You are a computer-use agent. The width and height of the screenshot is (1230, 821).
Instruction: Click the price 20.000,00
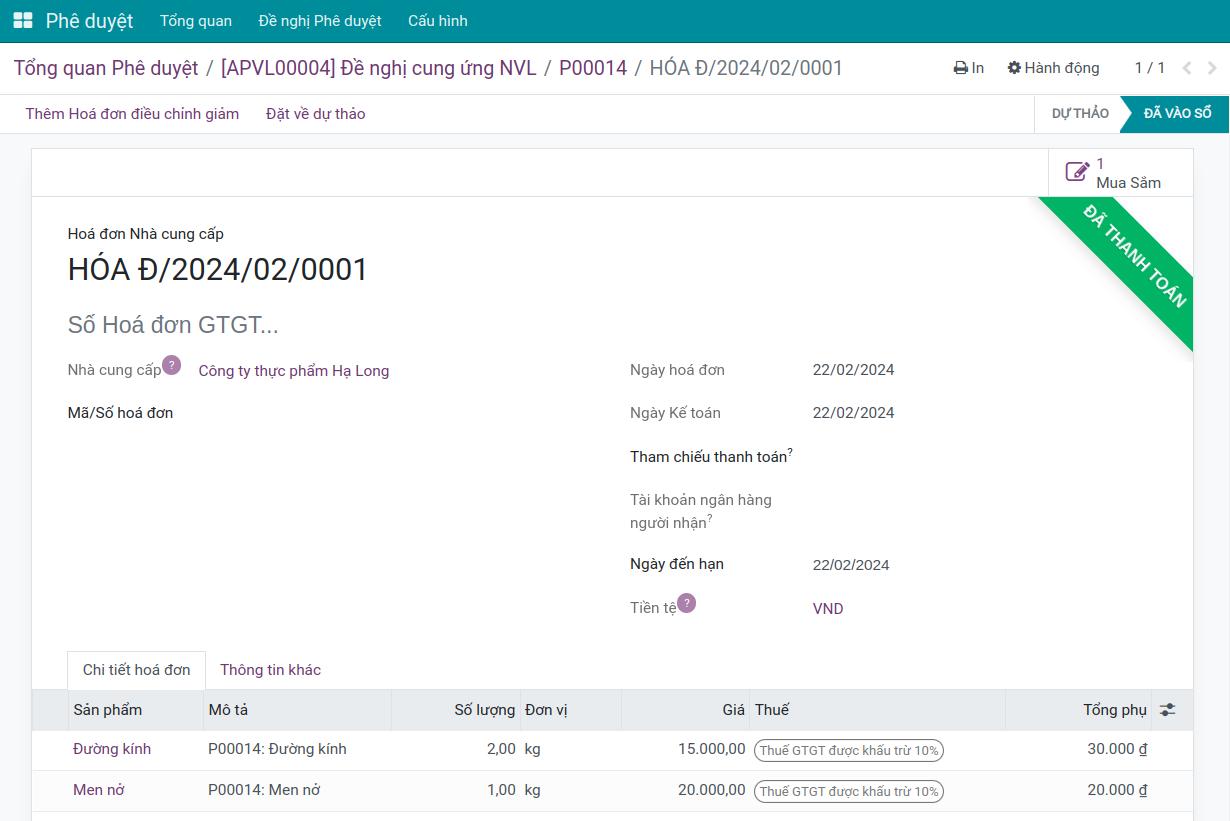pos(712,790)
